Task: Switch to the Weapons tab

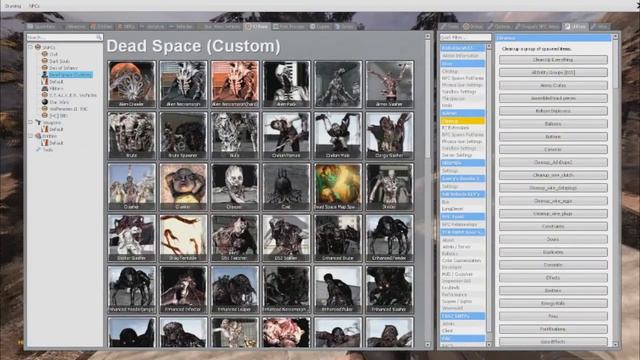Action: (x=73, y=27)
